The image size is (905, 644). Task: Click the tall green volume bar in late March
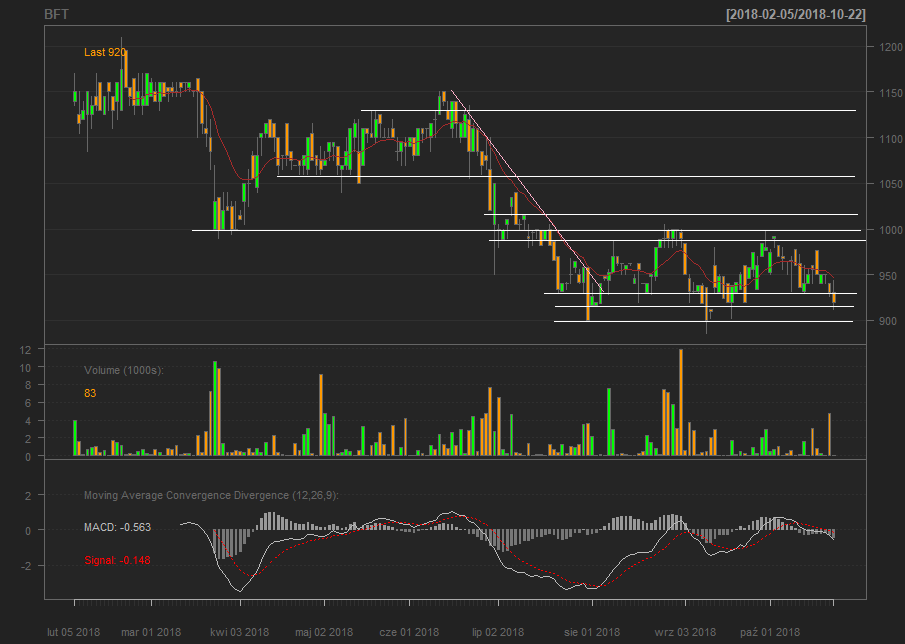[x=215, y=409]
